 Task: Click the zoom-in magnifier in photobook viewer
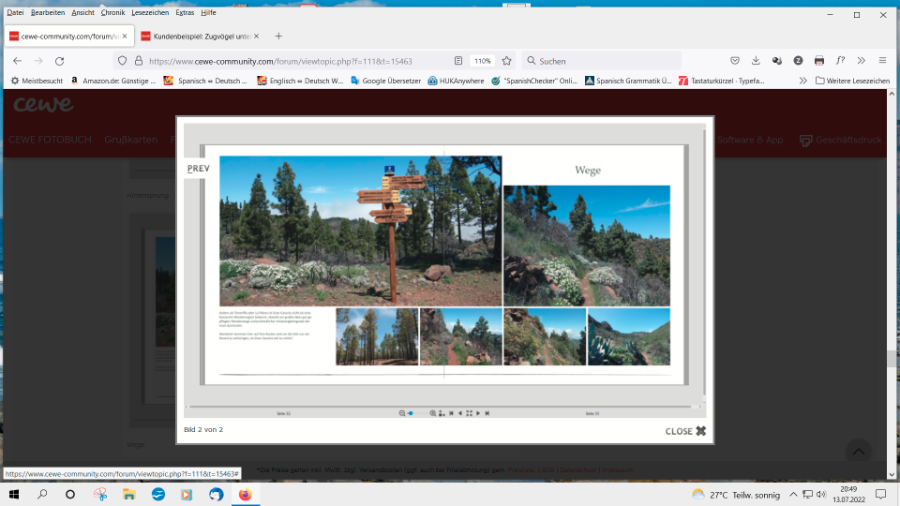[x=433, y=413]
